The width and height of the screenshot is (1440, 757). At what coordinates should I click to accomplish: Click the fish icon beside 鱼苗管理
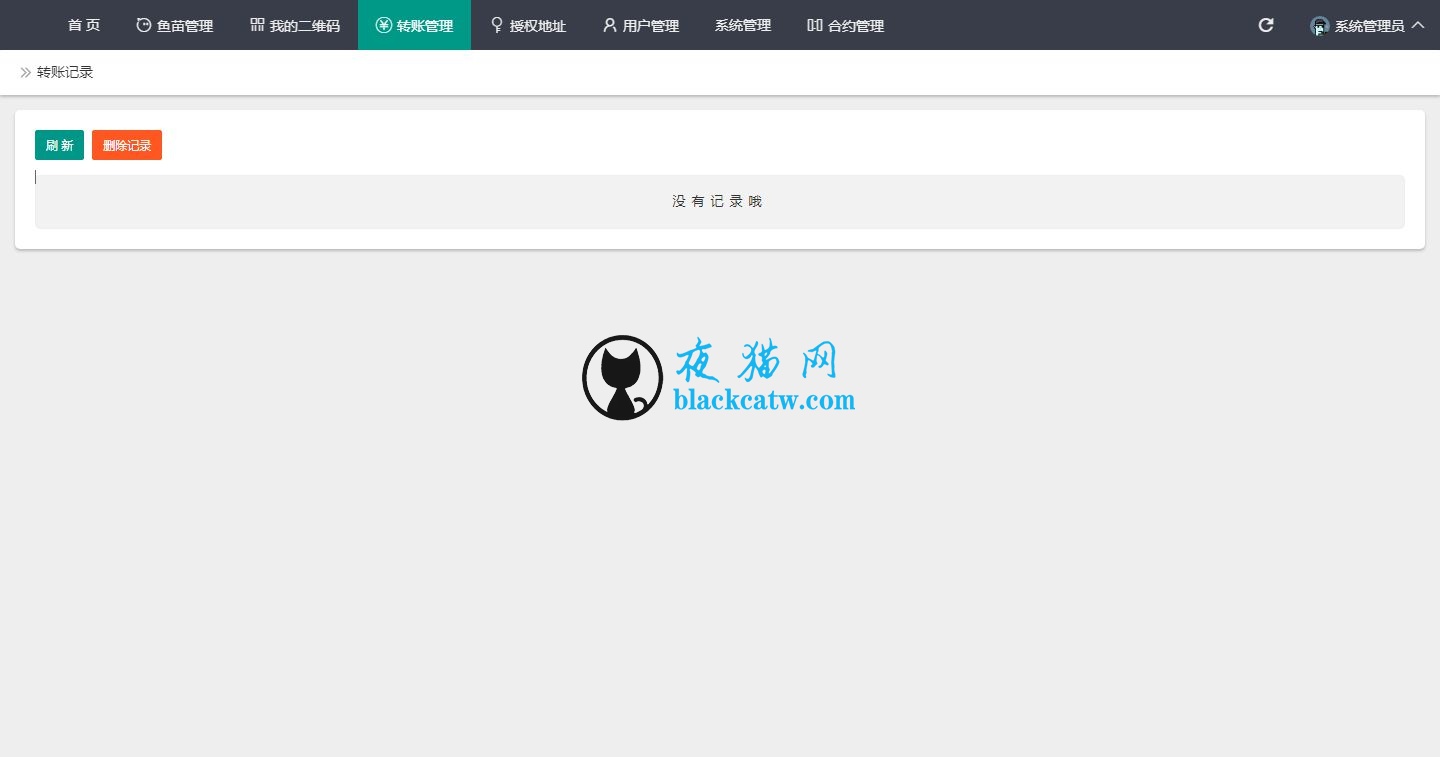click(x=144, y=25)
